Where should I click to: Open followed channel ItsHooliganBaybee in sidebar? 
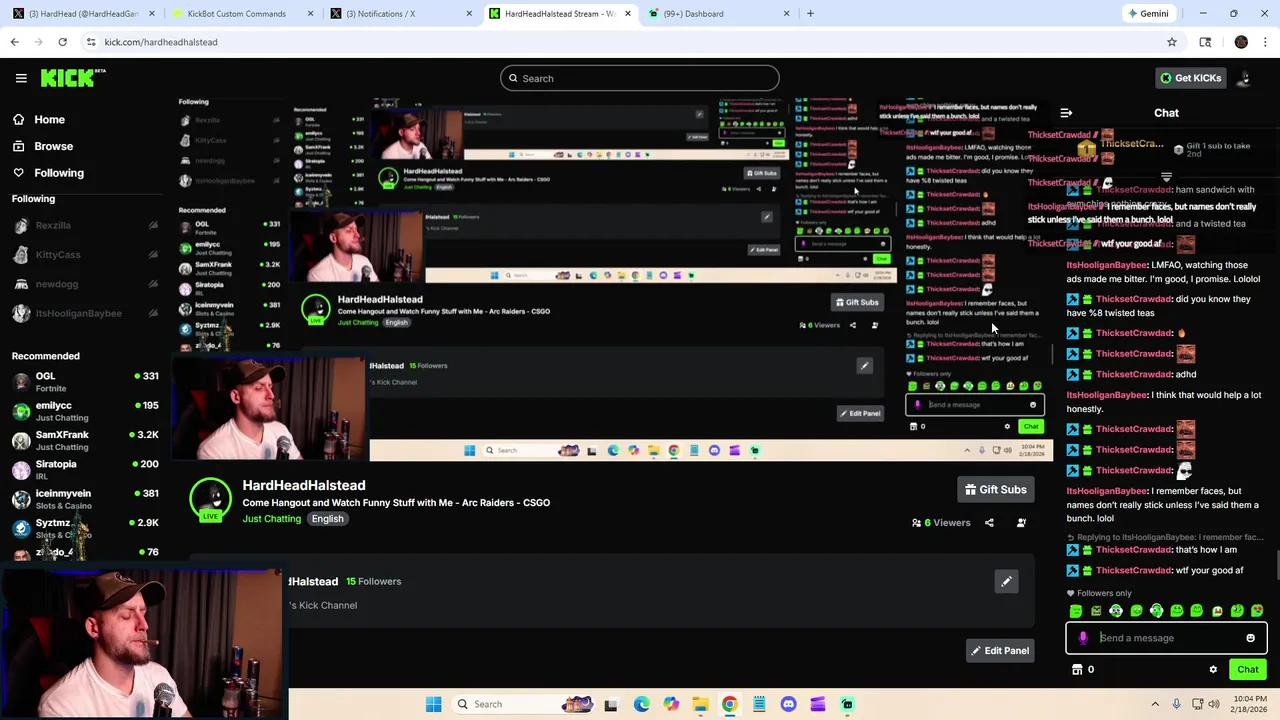pos(84,313)
